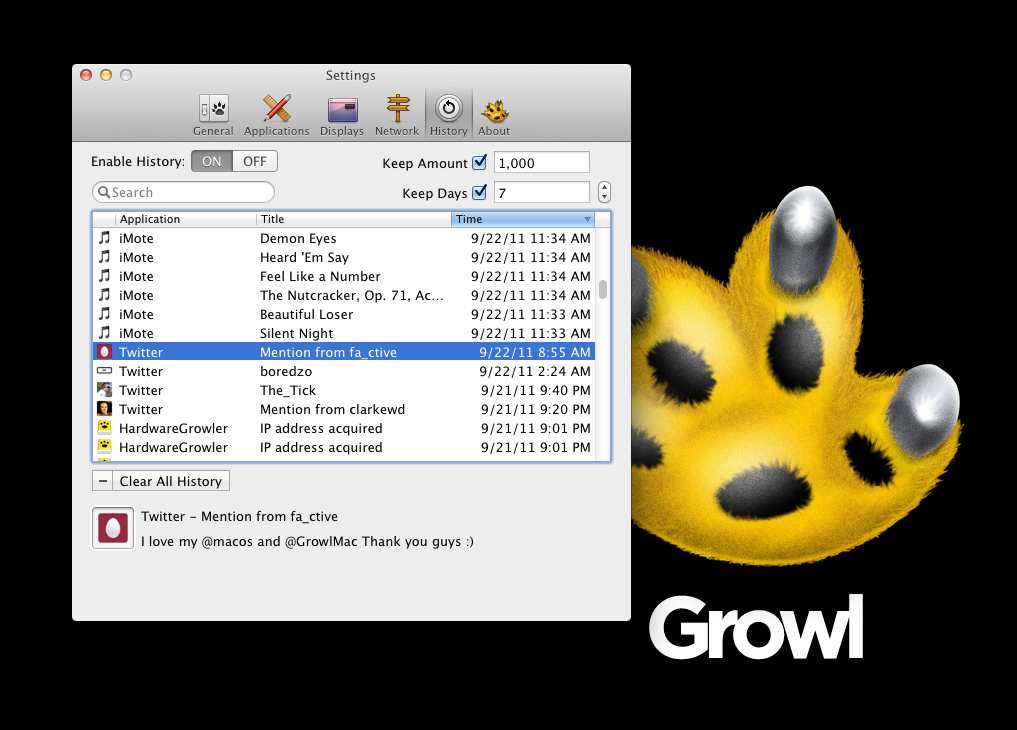Click the Keep Amount field showing 1,000

542,162
